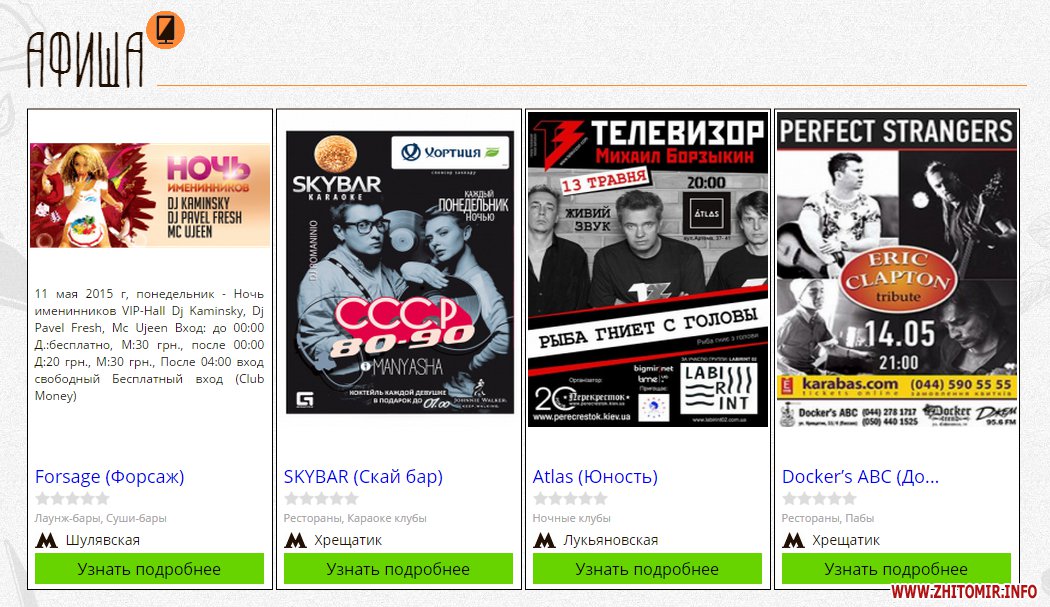This screenshot has width=1050, height=607.
Task: Click Узнать подробнее under Atlas
Action: coord(648,569)
